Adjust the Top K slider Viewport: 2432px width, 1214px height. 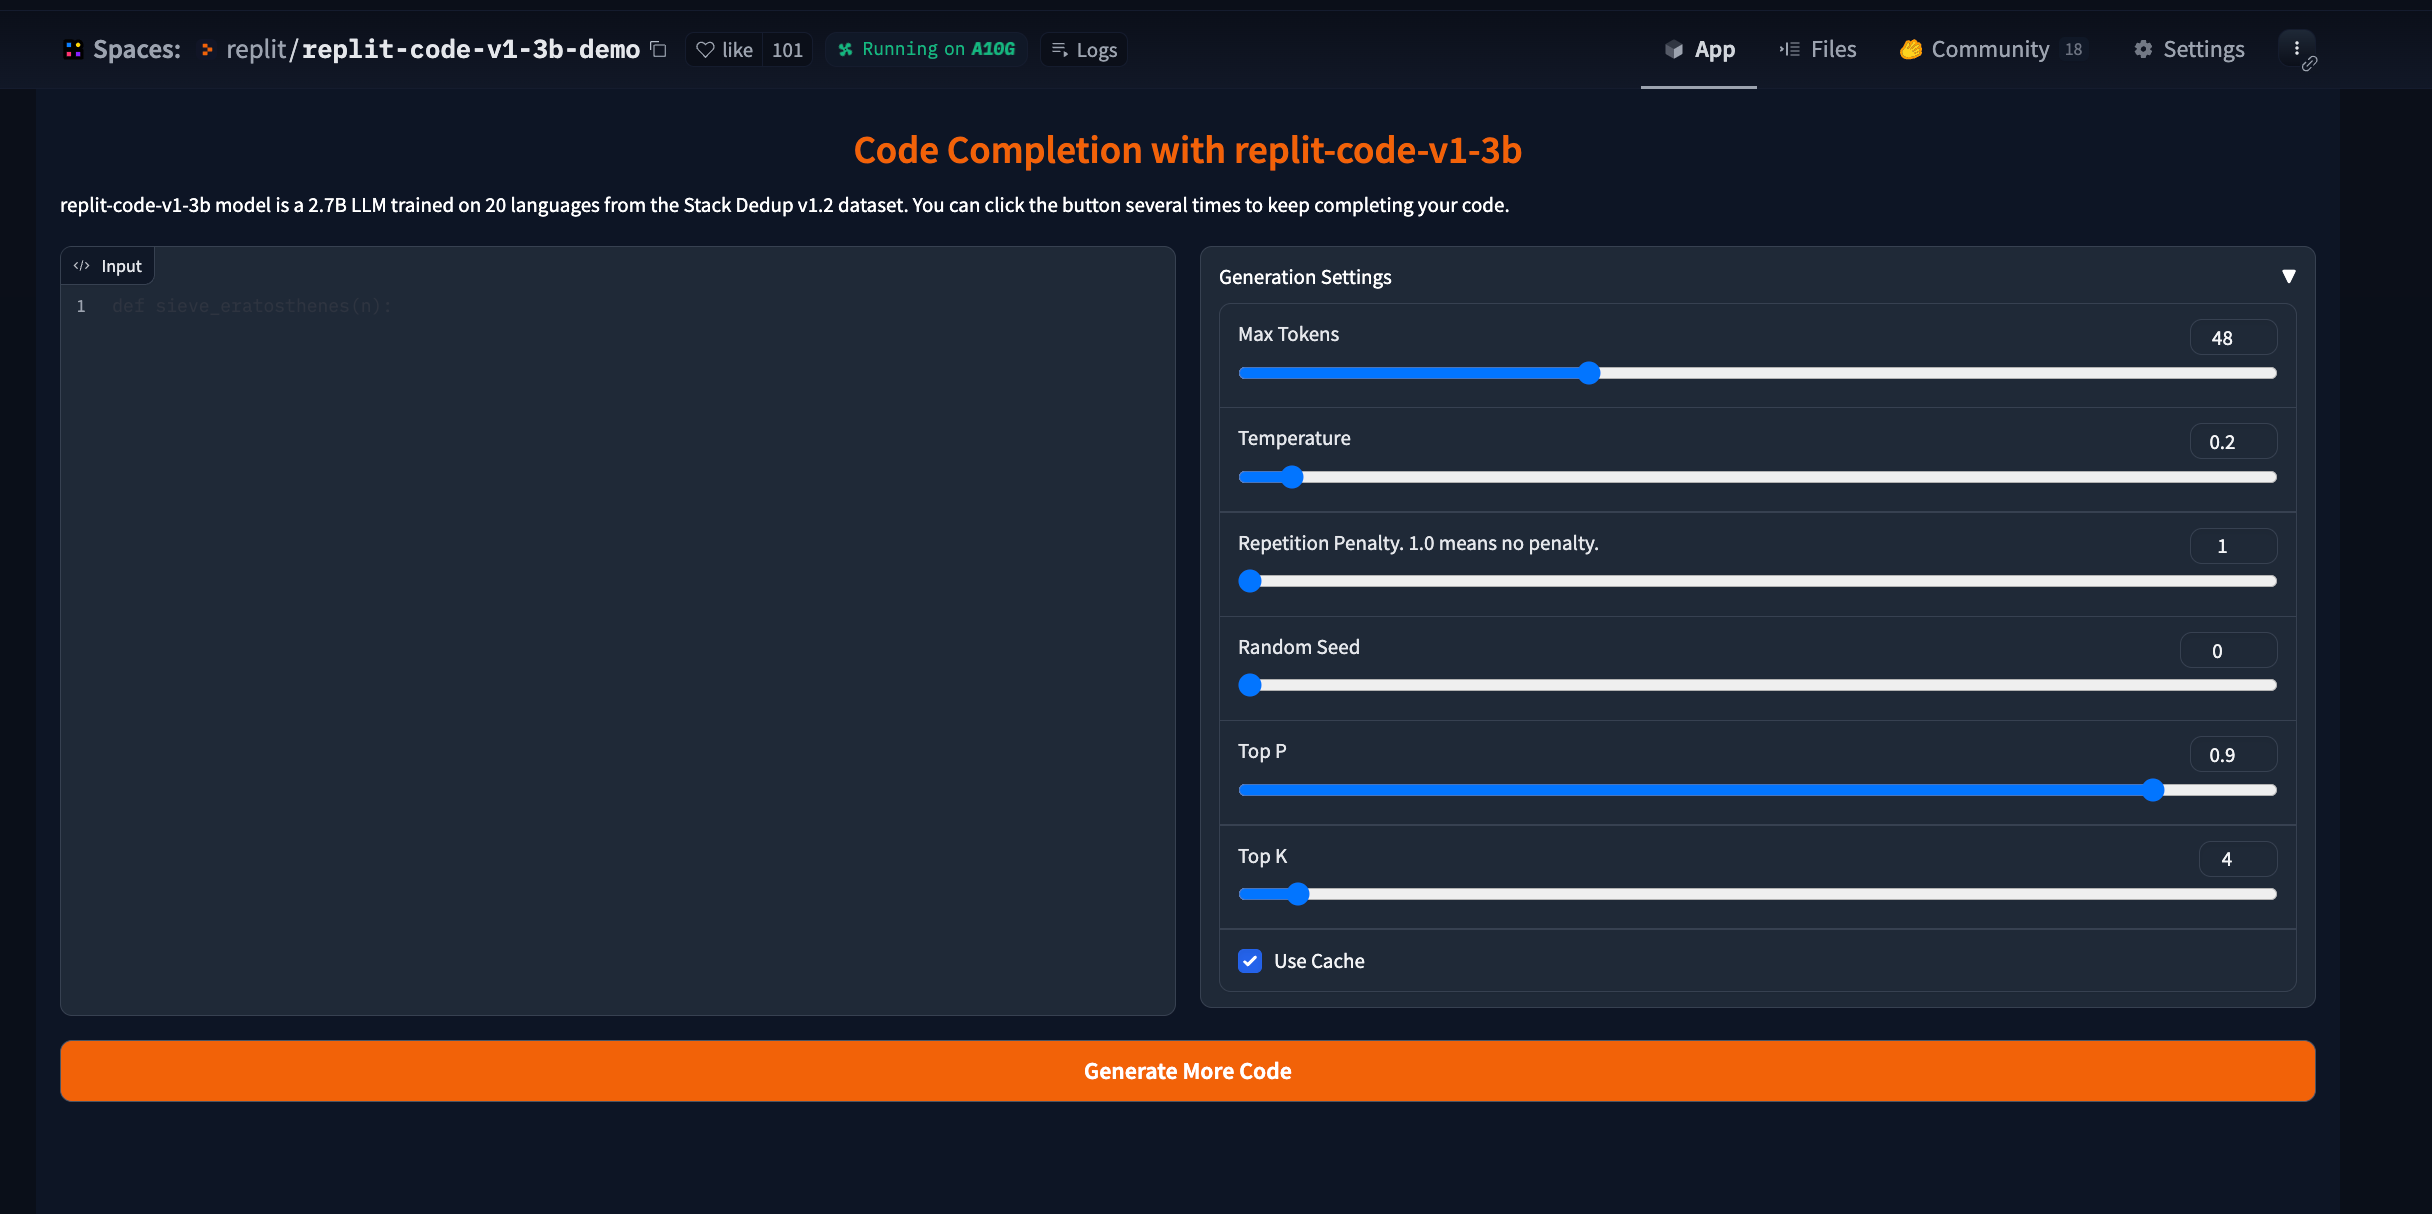pos(1757,894)
